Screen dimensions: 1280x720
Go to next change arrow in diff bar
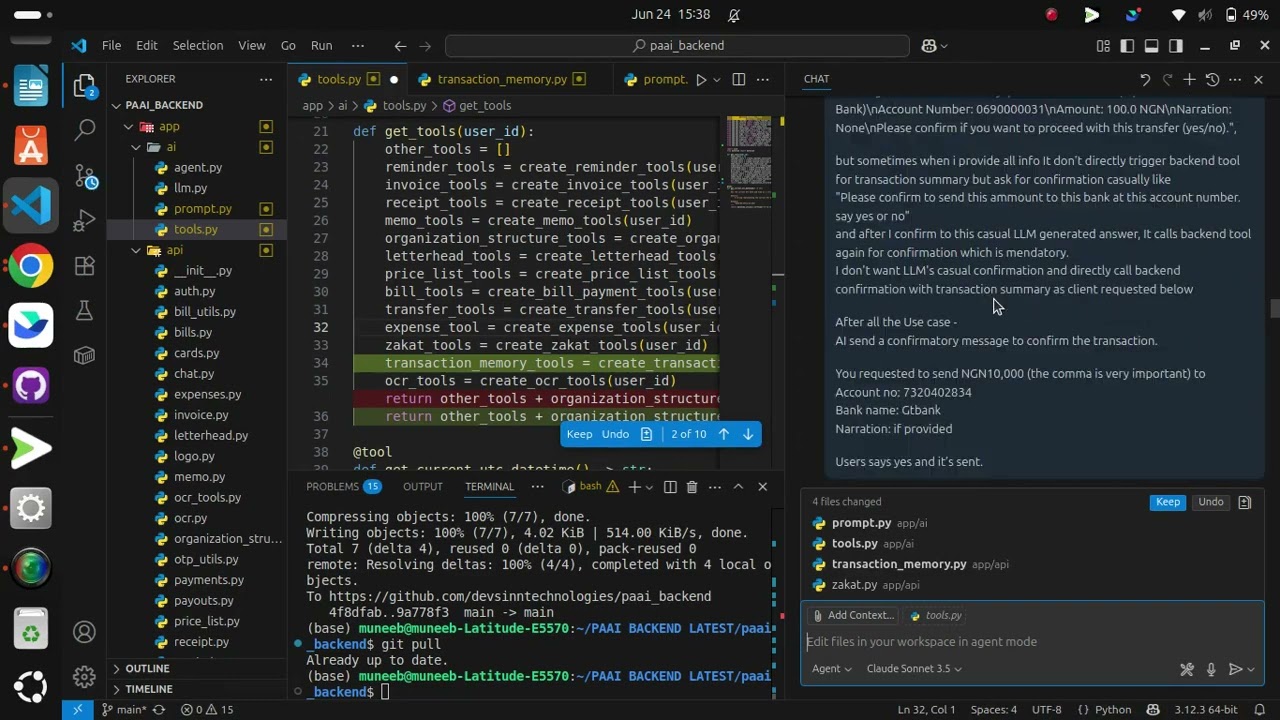point(747,434)
